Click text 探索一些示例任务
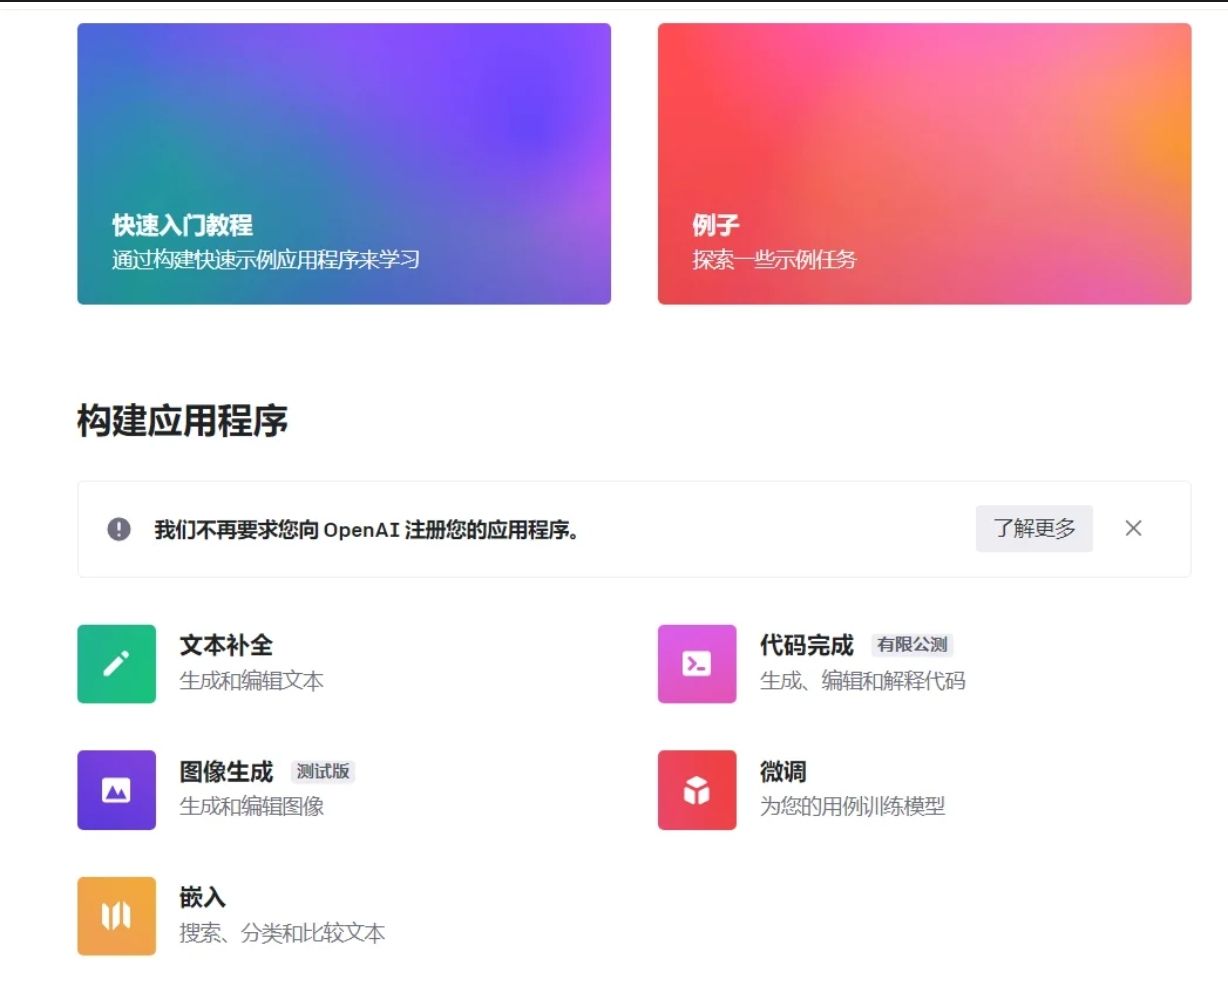Viewport: 1228px width, 987px height. click(x=775, y=260)
